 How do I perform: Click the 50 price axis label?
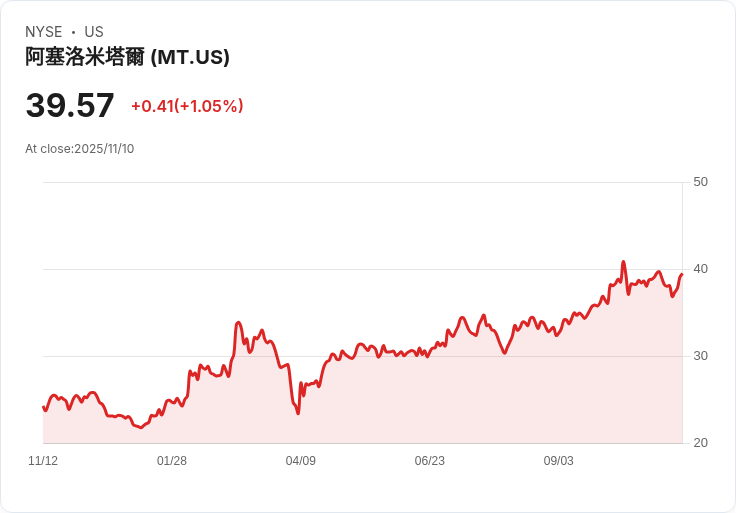coord(700,182)
